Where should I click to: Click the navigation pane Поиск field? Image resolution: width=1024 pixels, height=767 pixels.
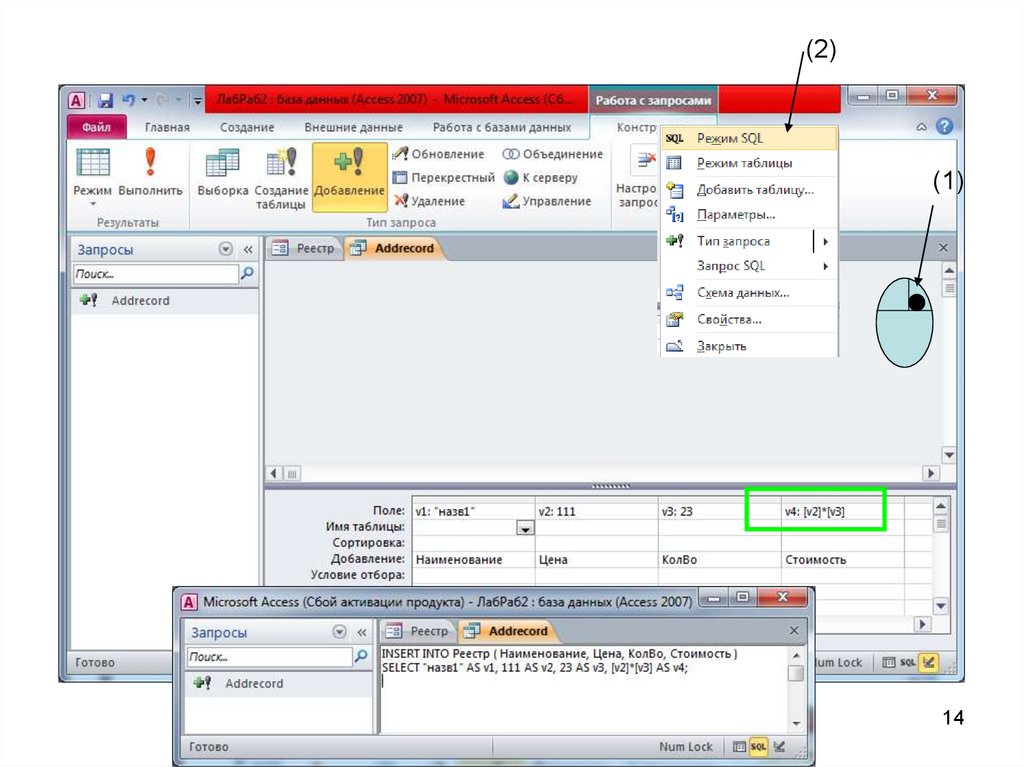tap(155, 274)
